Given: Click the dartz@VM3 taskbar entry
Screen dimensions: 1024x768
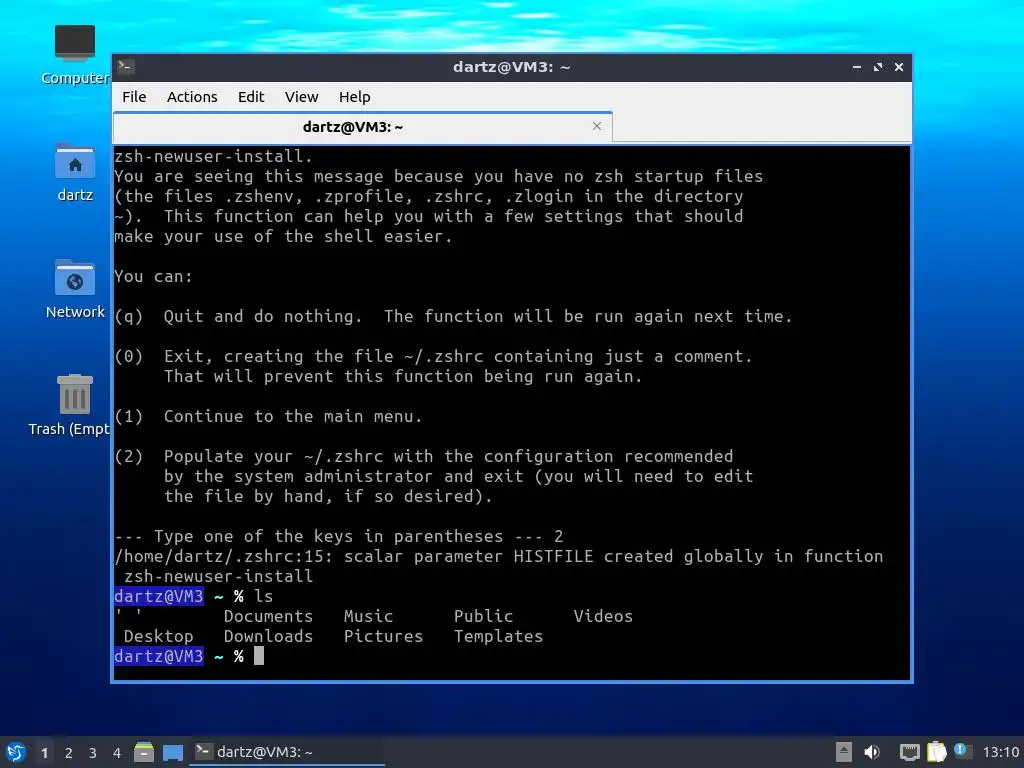Looking at the screenshot, I should pyautogui.click(x=287, y=752).
